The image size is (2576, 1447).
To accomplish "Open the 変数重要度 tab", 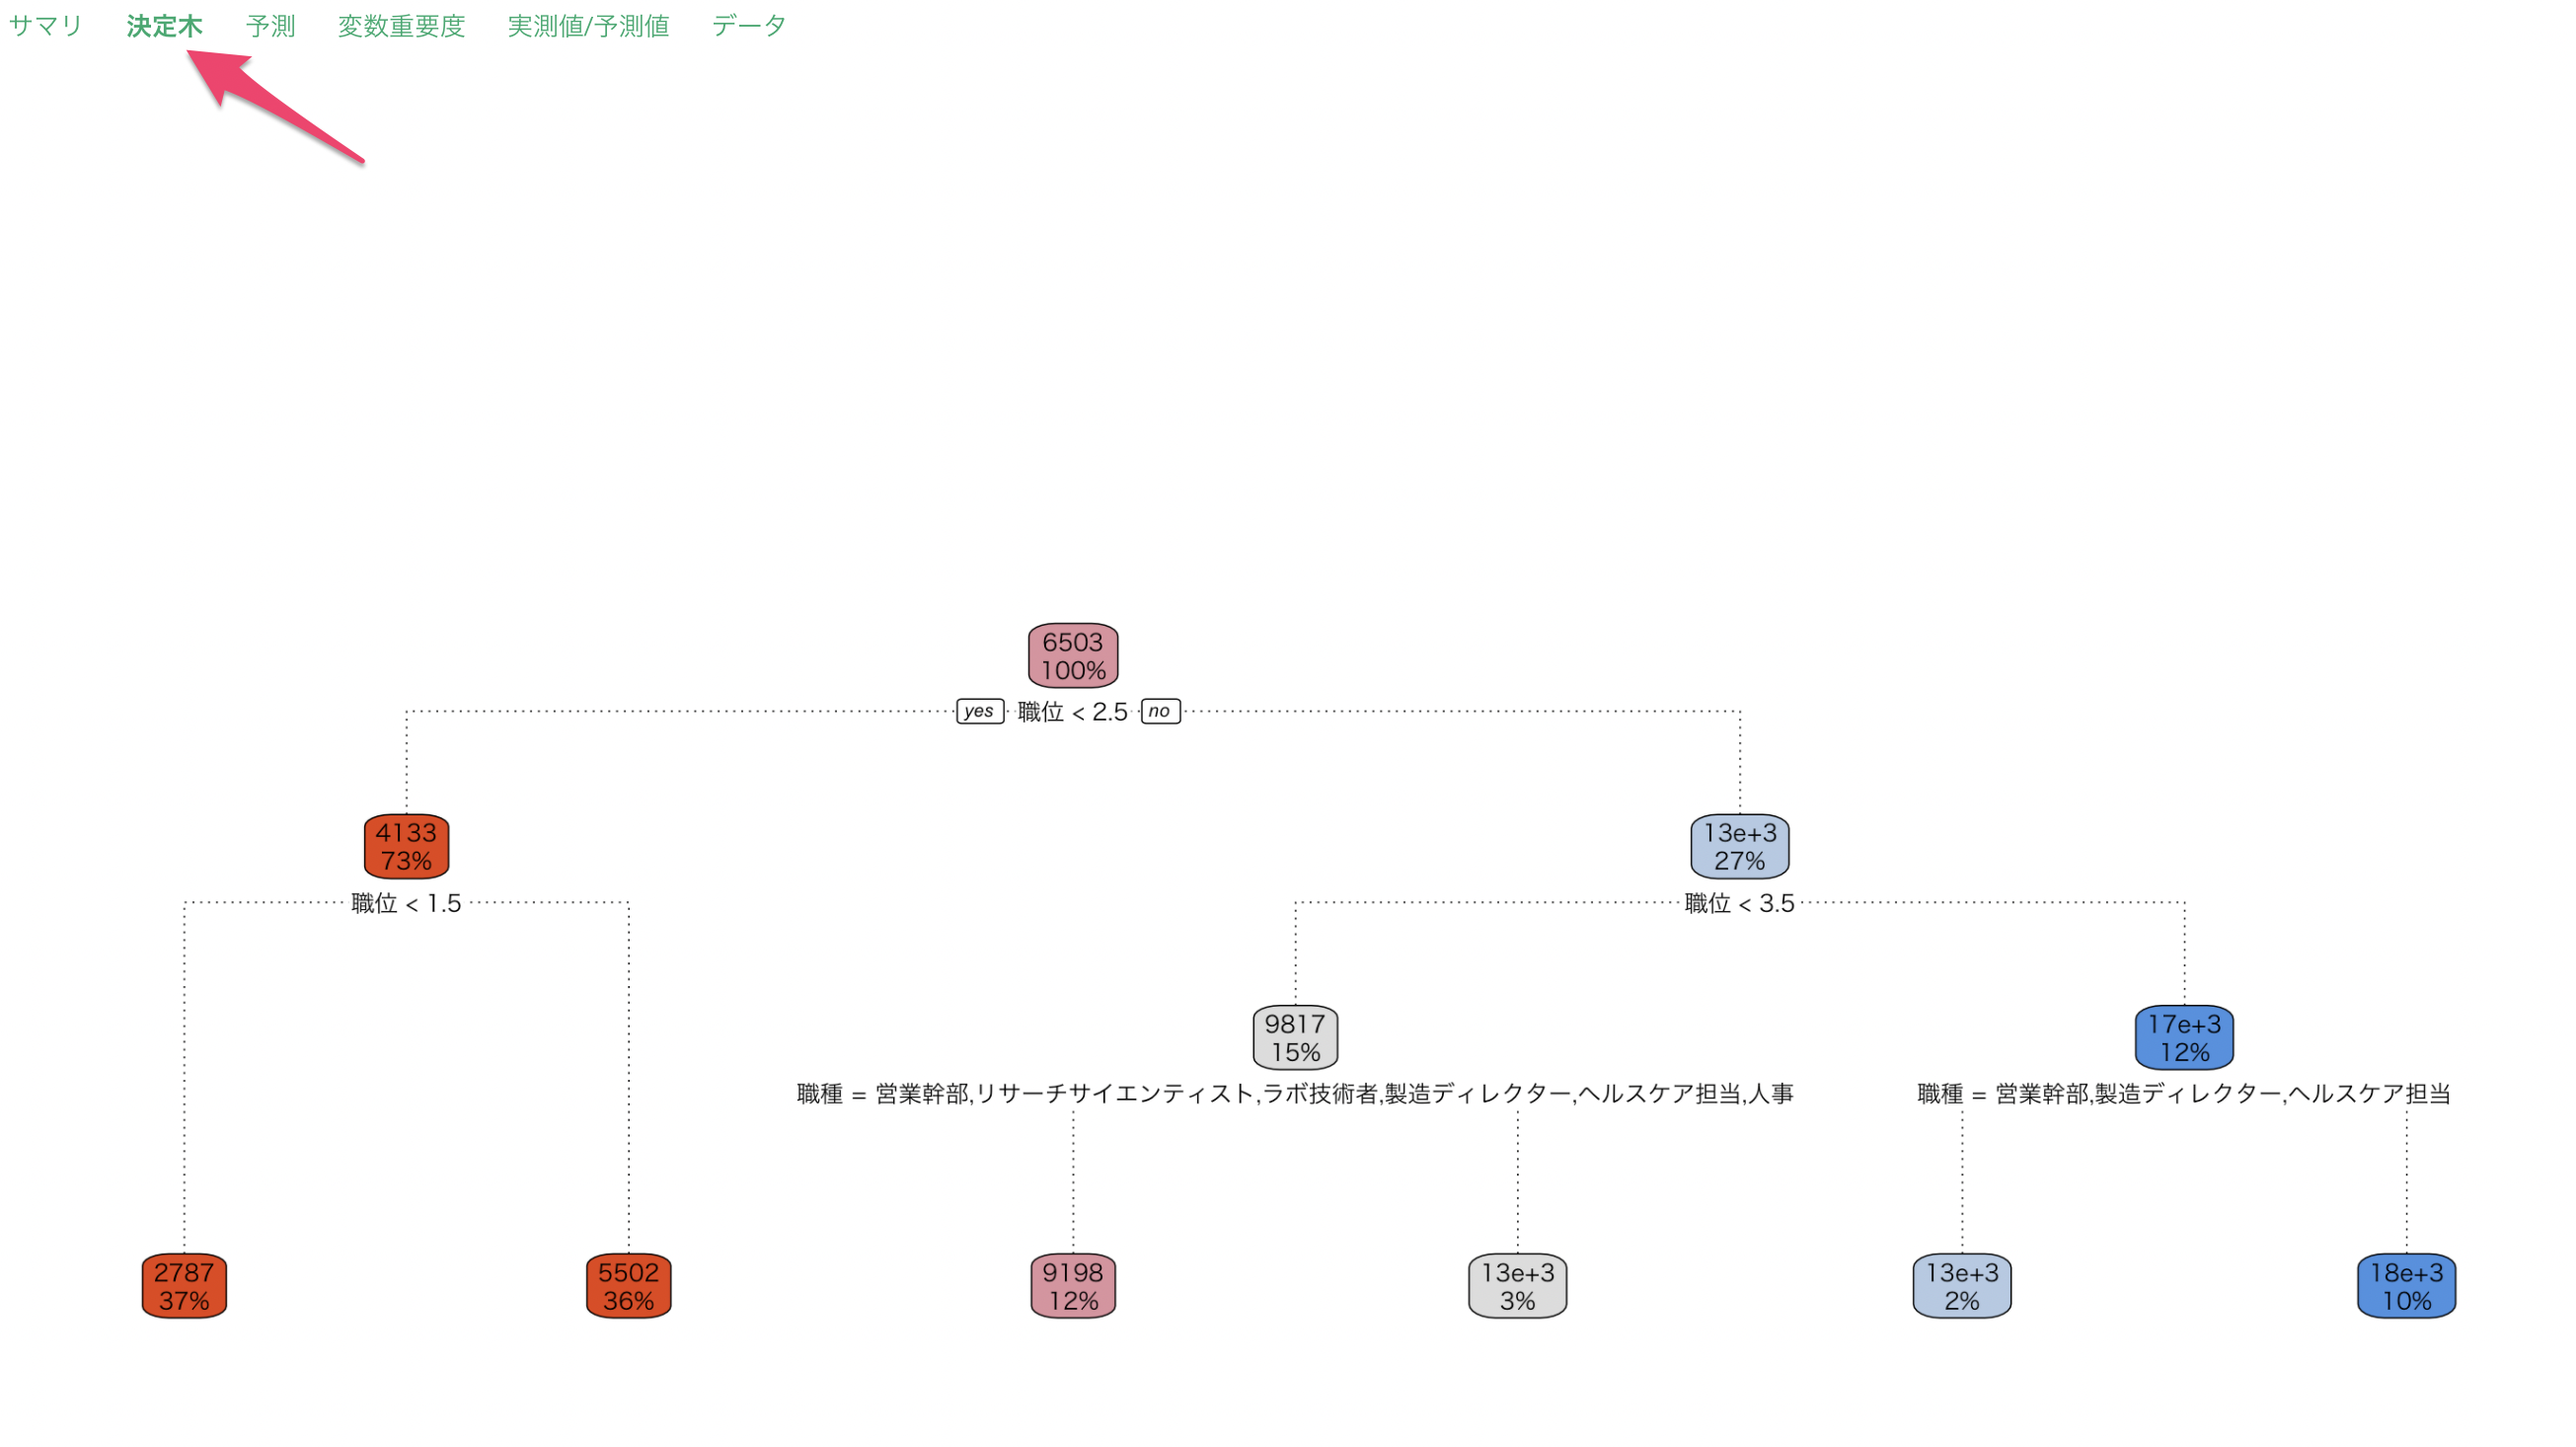I will [x=401, y=26].
